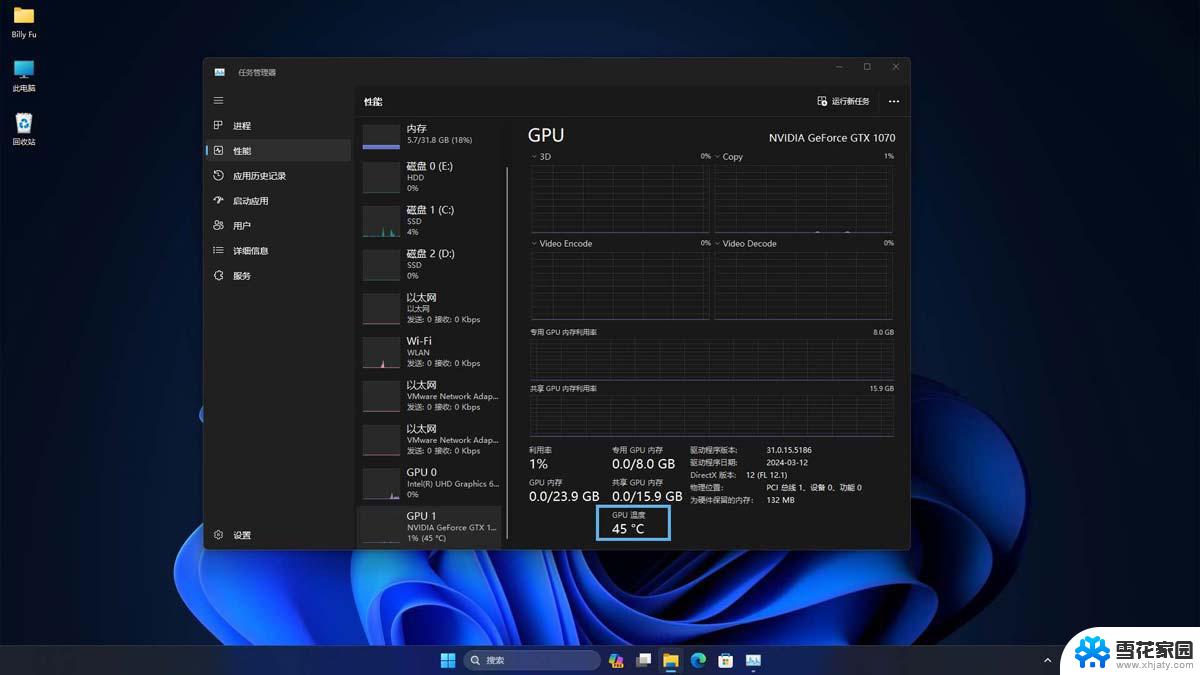Select the first 以太网 entry, subtitle 以太网

(x=430, y=308)
